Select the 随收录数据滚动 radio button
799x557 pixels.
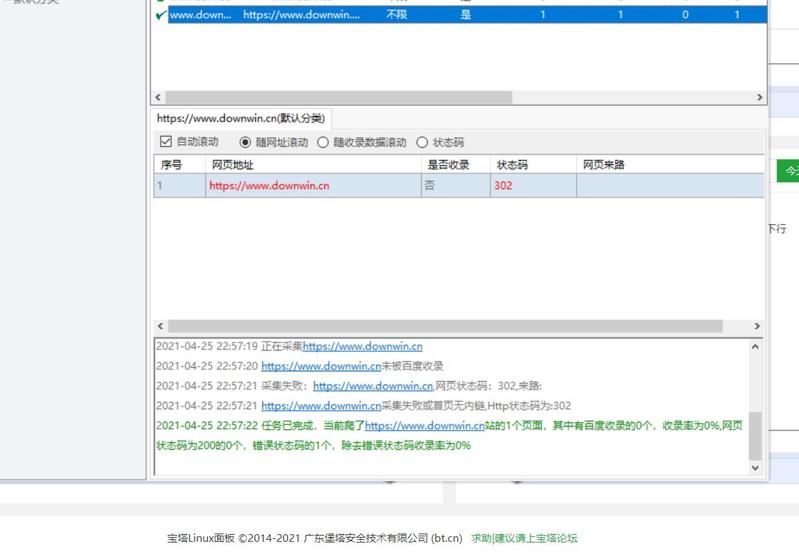[x=323, y=143]
